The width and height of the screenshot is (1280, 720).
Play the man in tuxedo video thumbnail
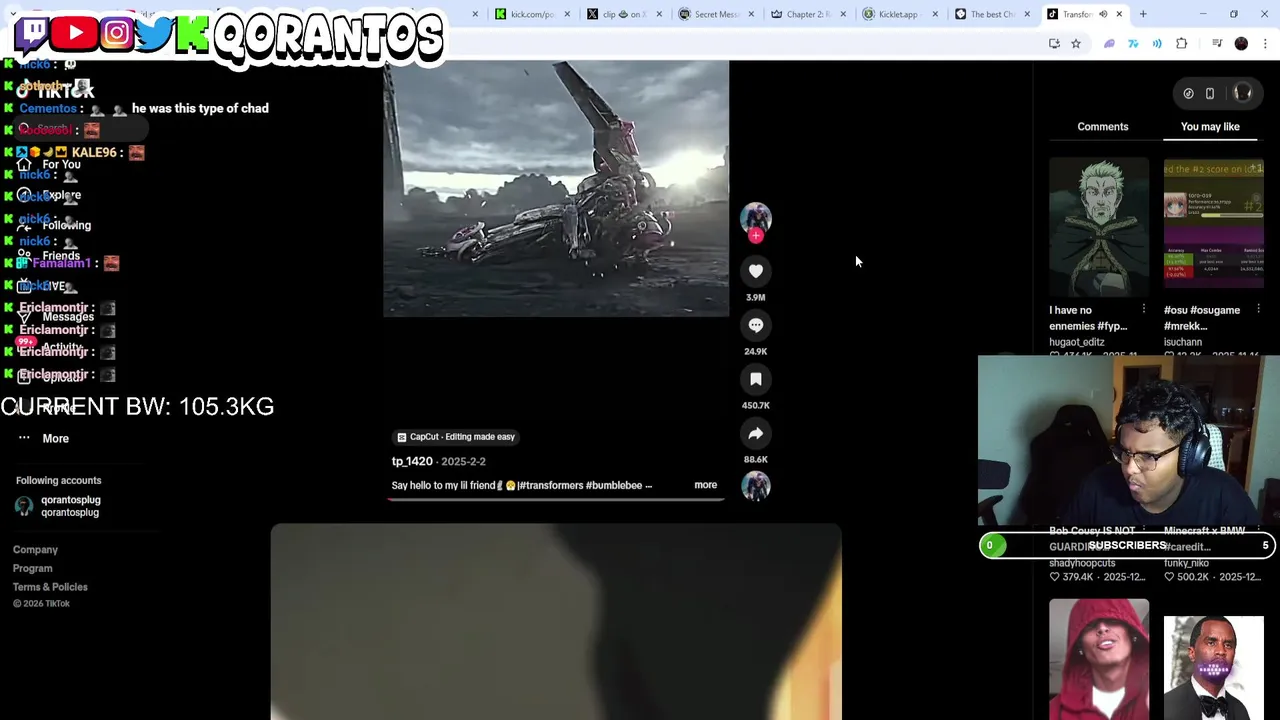1213,667
